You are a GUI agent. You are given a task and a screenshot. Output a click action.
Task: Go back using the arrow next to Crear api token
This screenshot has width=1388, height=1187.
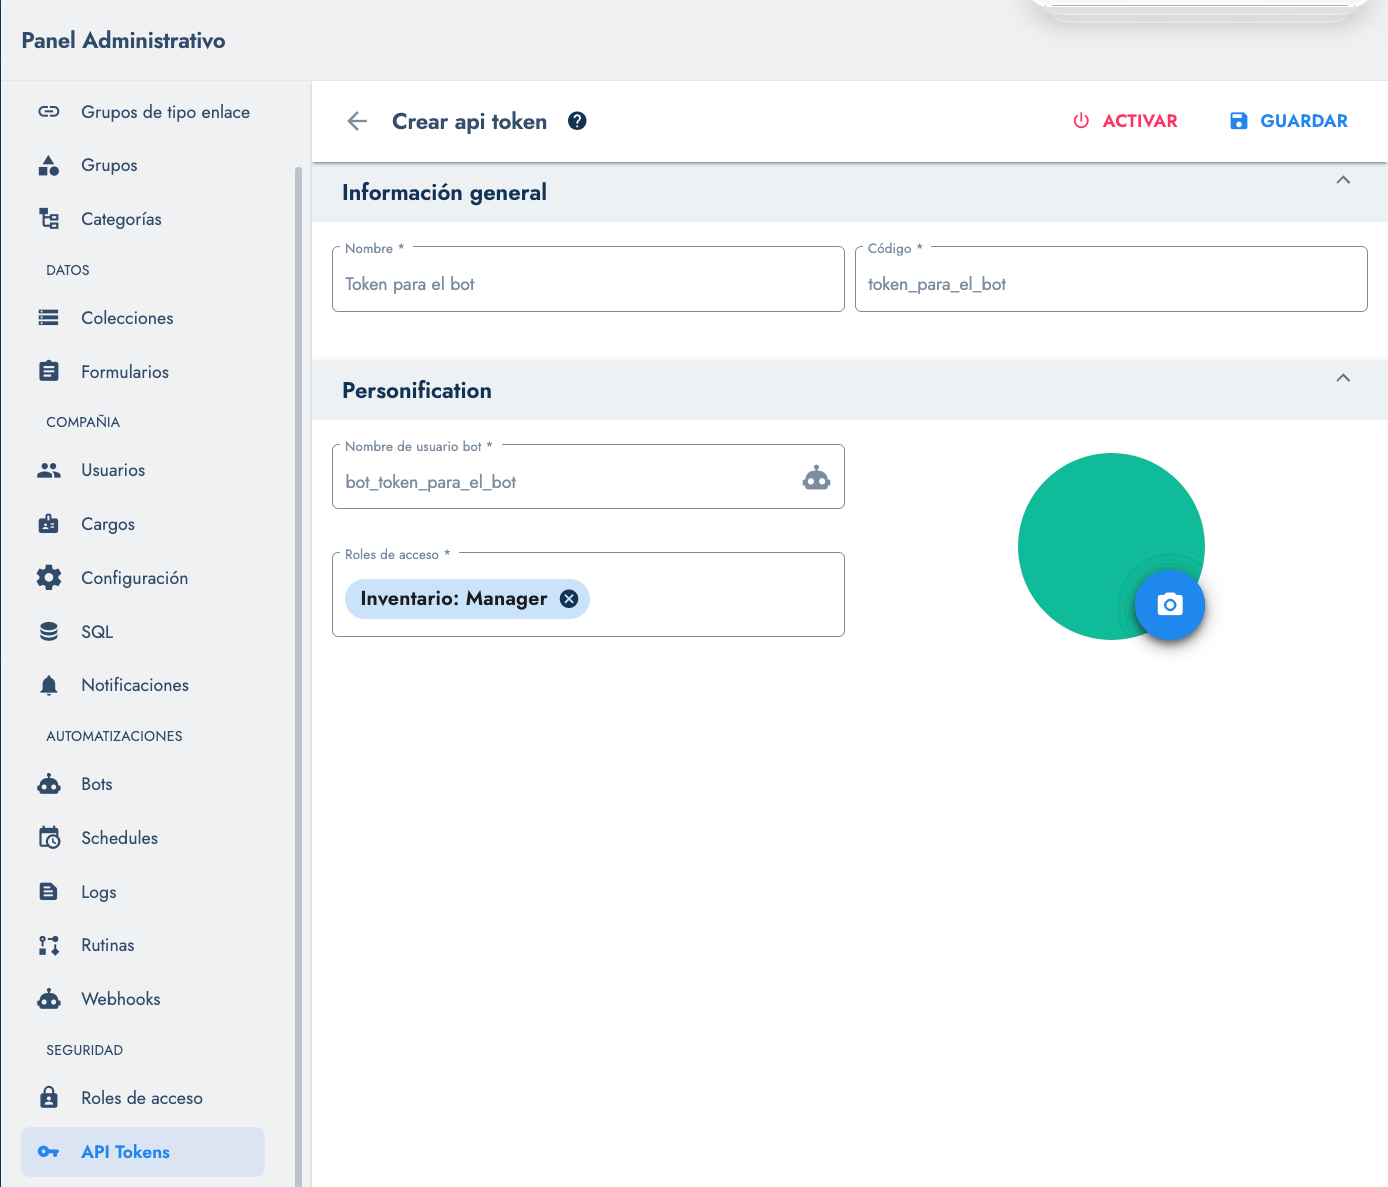pos(356,121)
